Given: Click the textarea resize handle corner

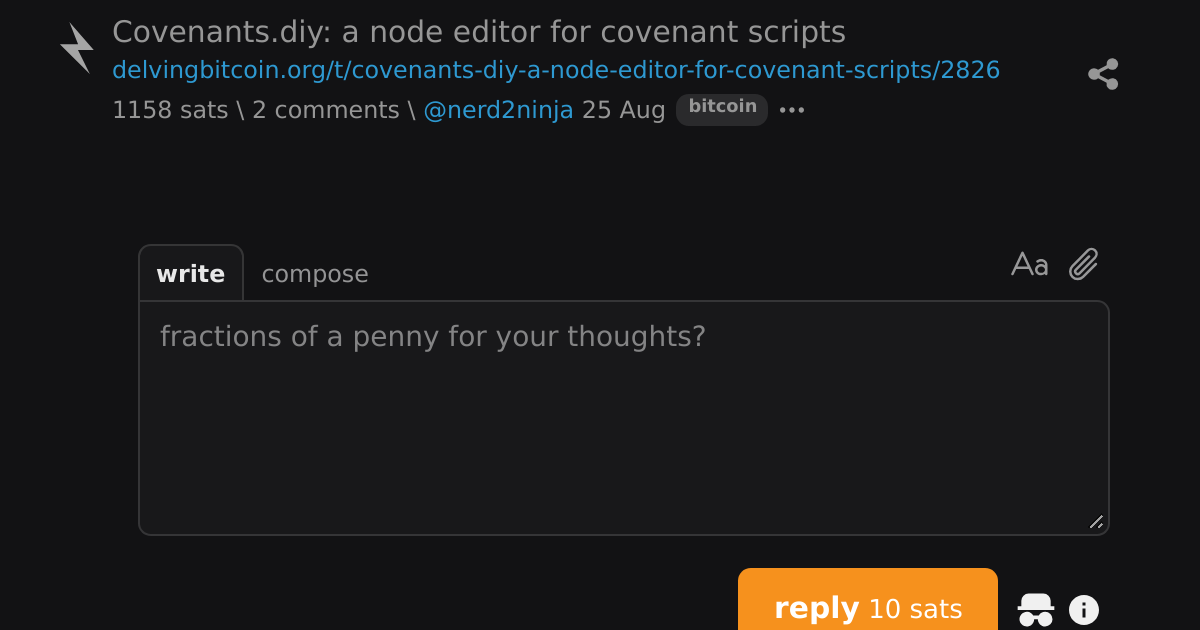Looking at the screenshot, I should (1096, 522).
